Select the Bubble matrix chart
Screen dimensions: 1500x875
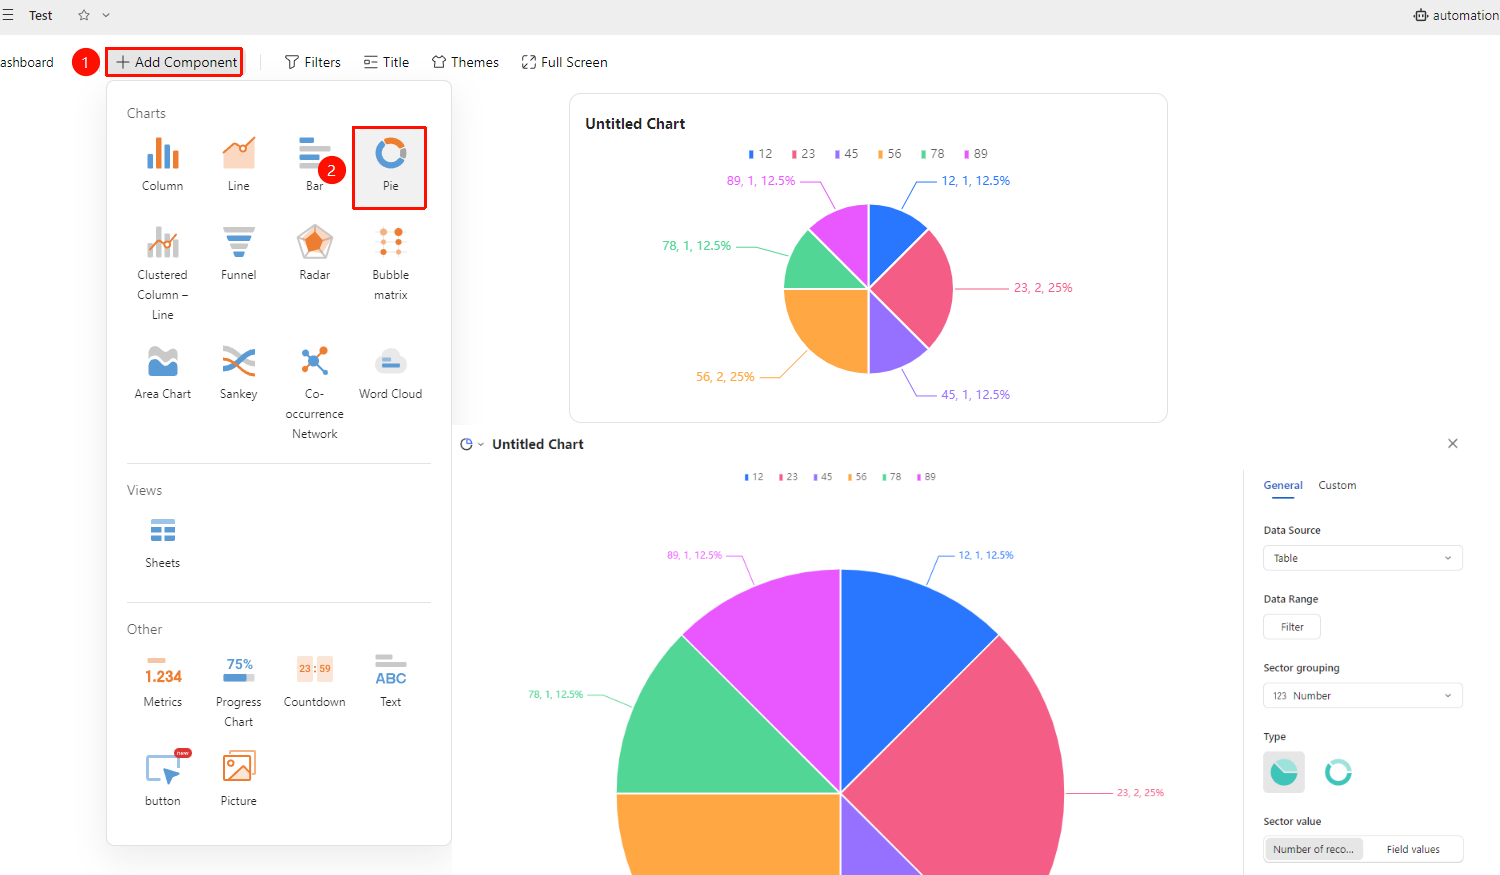click(390, 263)
